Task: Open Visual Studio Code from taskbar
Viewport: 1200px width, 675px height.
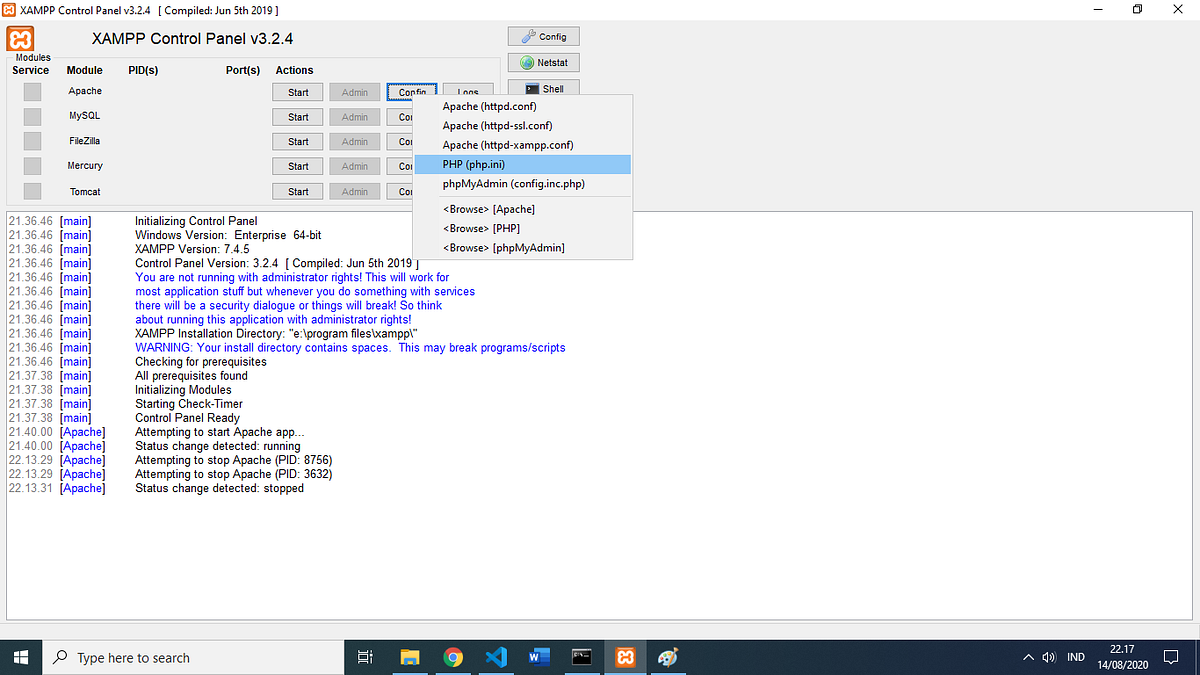Action: (x=496, y=657)
